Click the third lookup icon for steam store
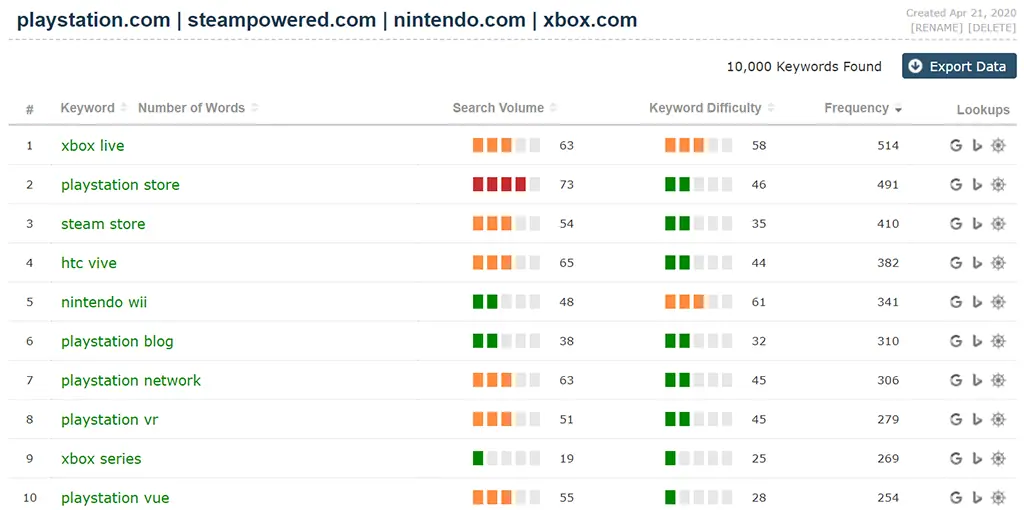The height and width of the screenshot is (510, 1024). pos(998,224)
